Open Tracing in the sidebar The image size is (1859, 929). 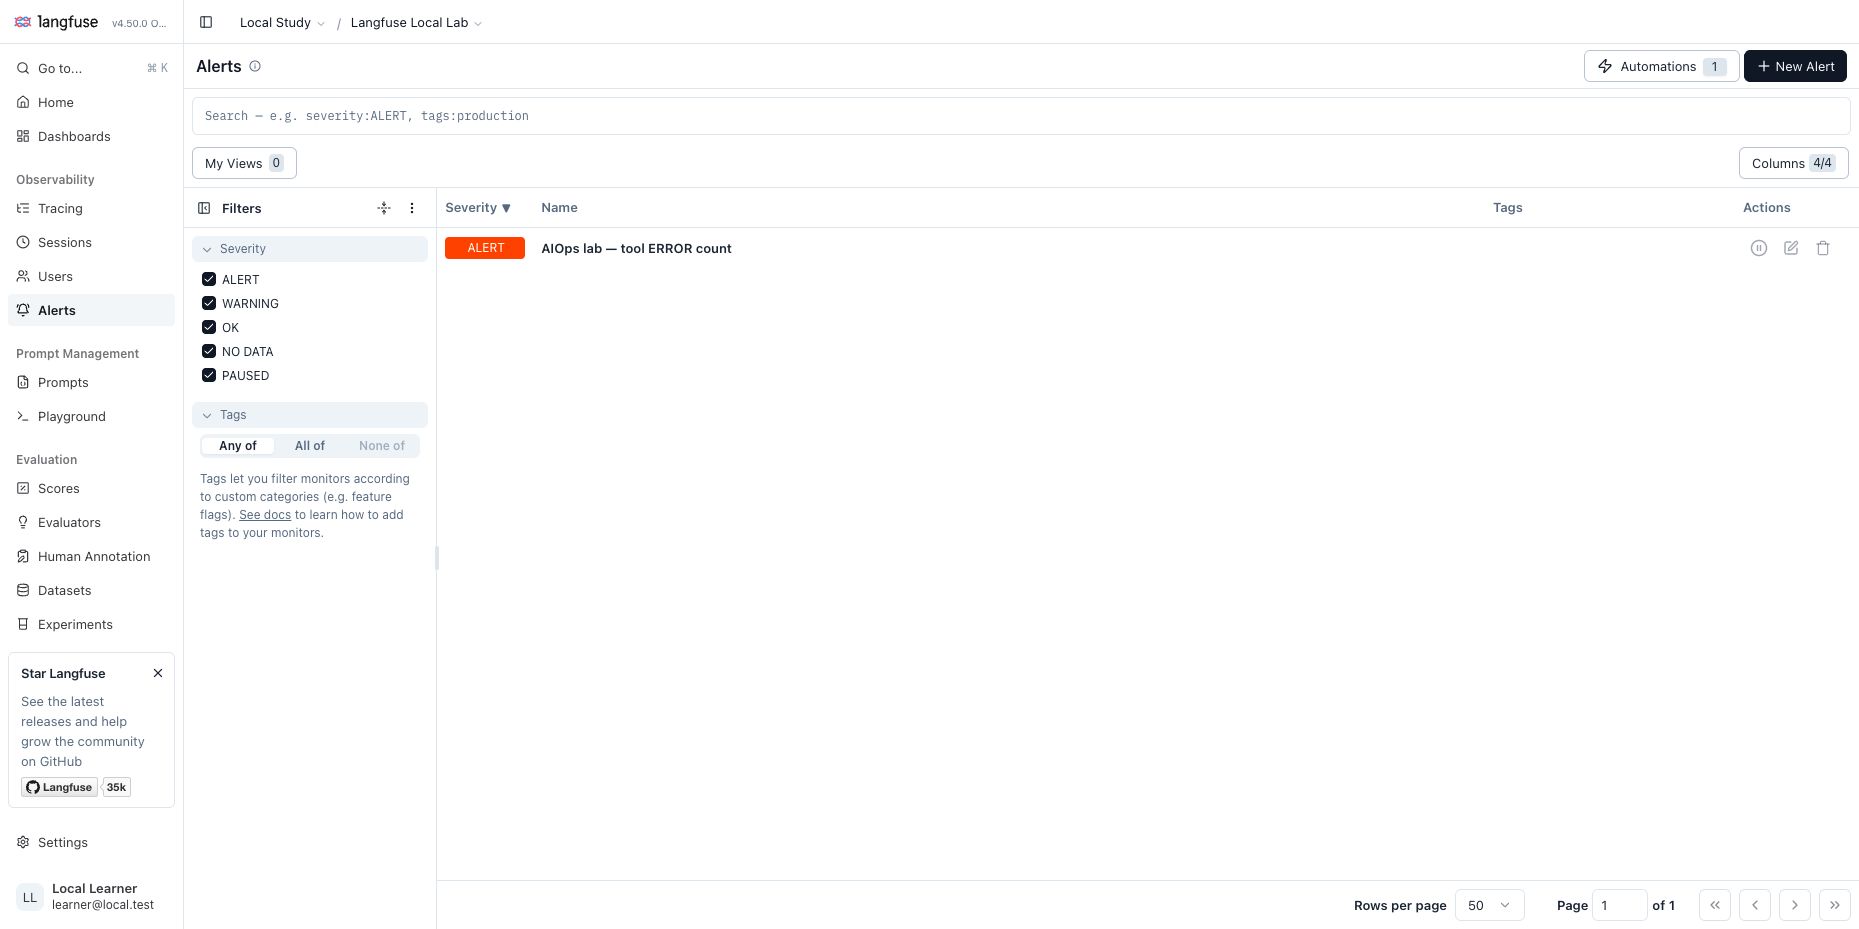click(92, 208)
